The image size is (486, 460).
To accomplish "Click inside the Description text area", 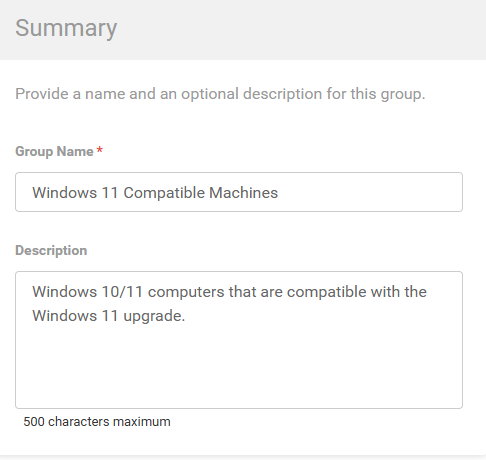I will [x=239, y=340].
